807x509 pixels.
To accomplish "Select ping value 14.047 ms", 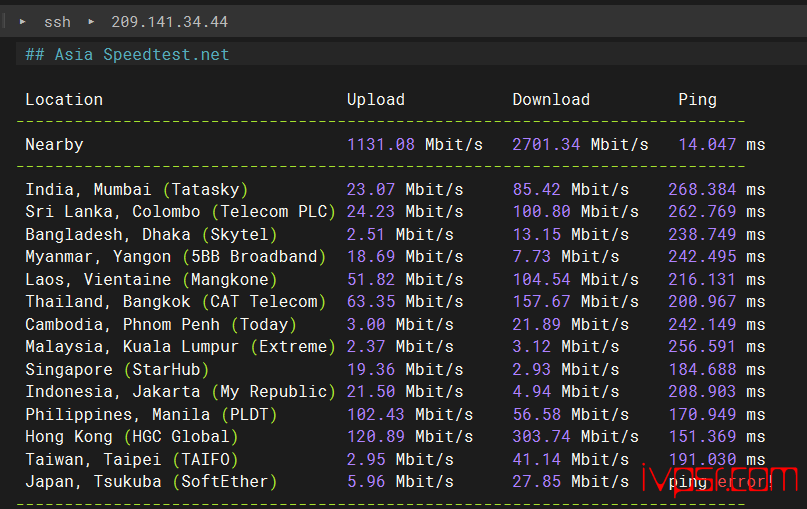I will pyautogui.click(x=722, y=145).
